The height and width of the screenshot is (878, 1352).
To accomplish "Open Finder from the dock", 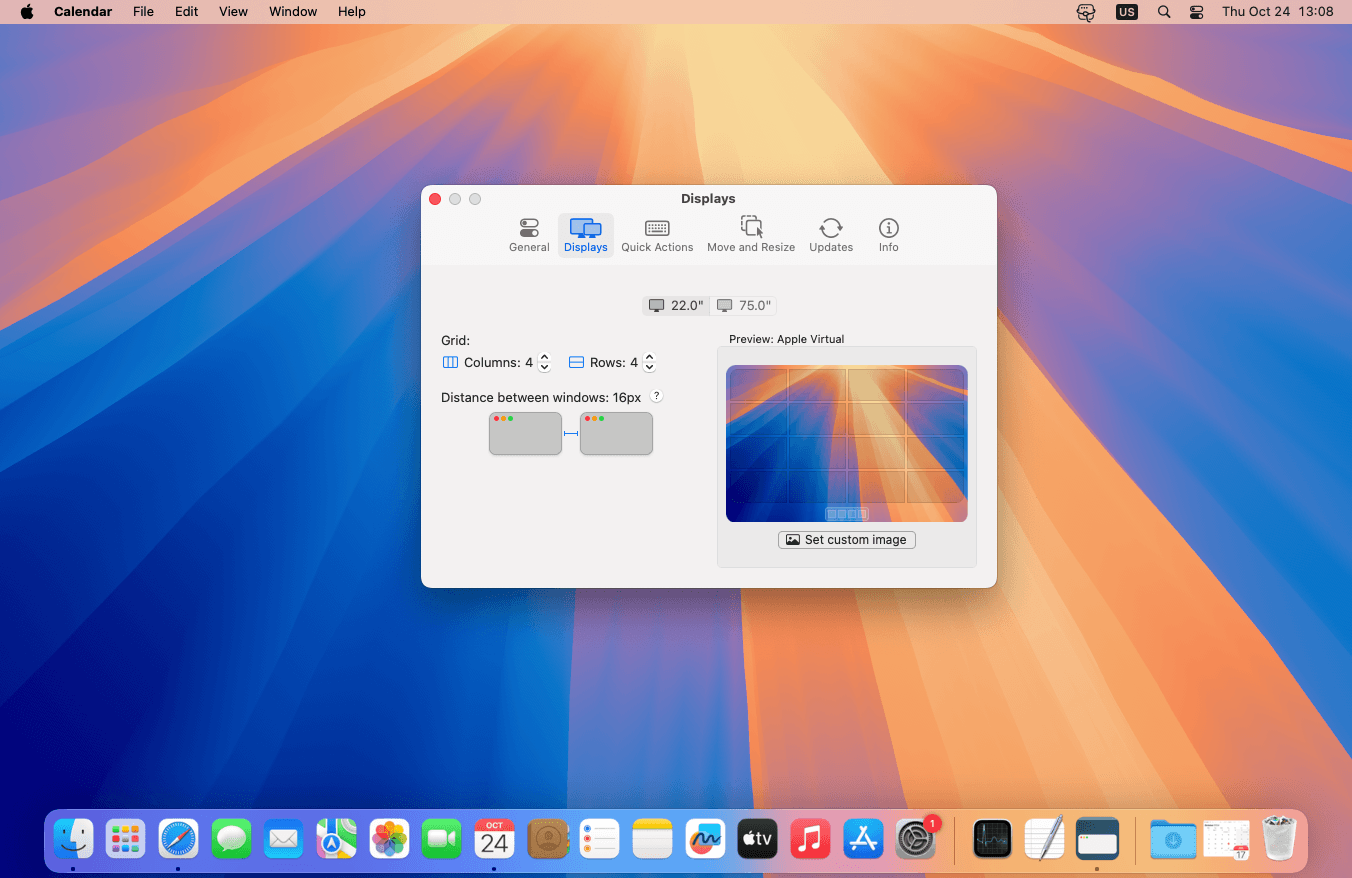I will point(73,839).
